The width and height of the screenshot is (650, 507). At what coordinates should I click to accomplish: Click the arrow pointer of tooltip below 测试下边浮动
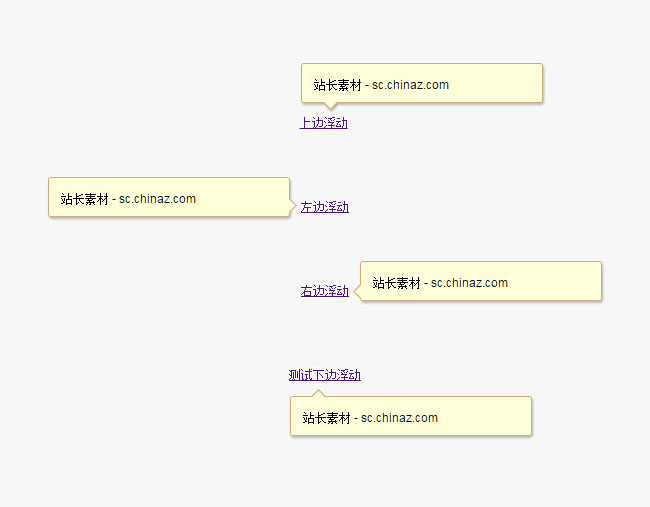click(x=317, y=393)
